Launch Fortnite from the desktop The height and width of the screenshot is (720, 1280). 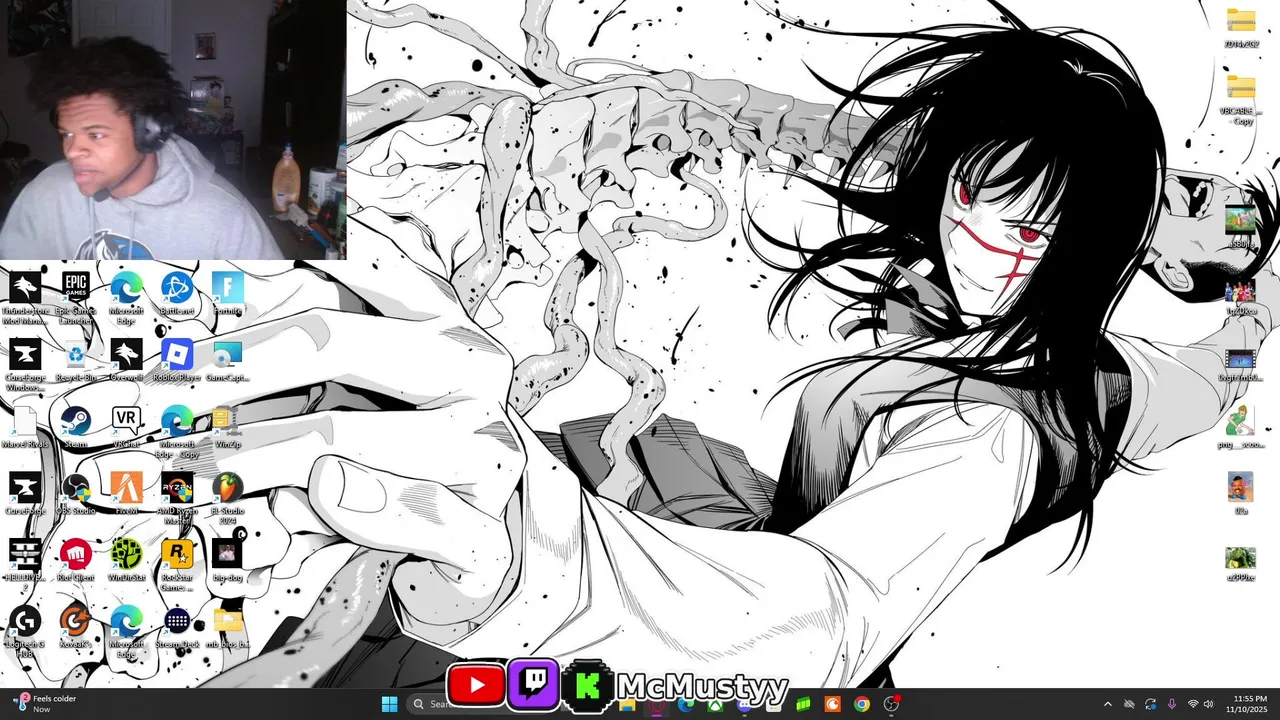228,294
